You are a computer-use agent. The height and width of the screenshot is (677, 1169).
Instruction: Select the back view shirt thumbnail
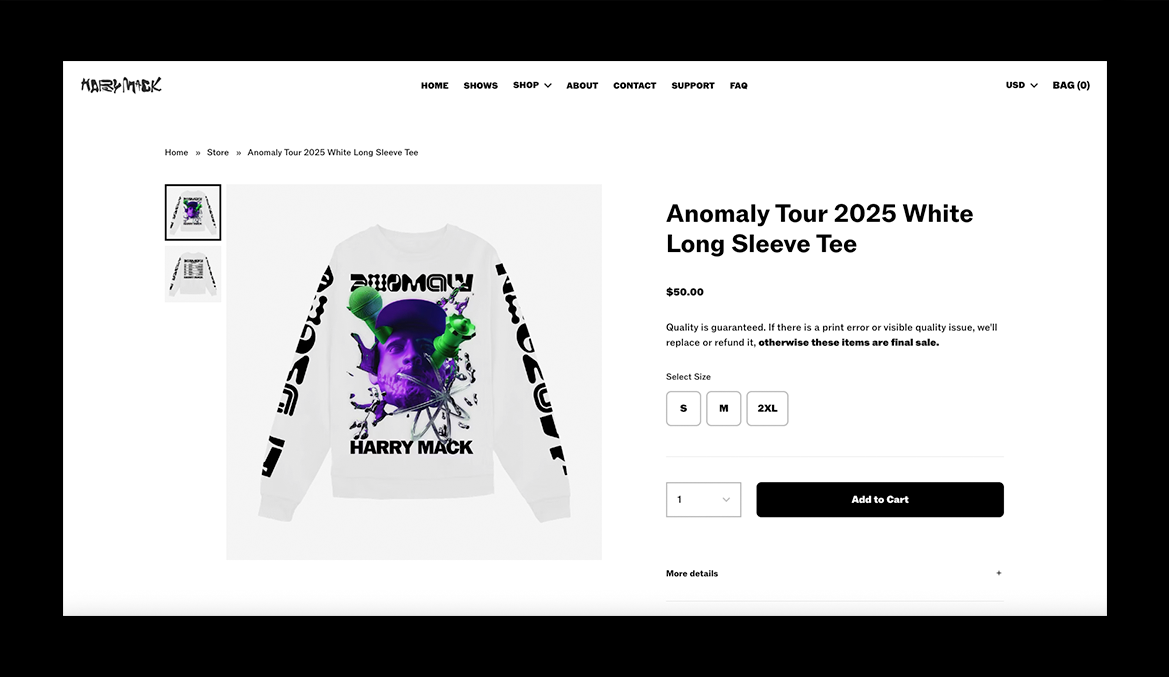tap(192, 274)
